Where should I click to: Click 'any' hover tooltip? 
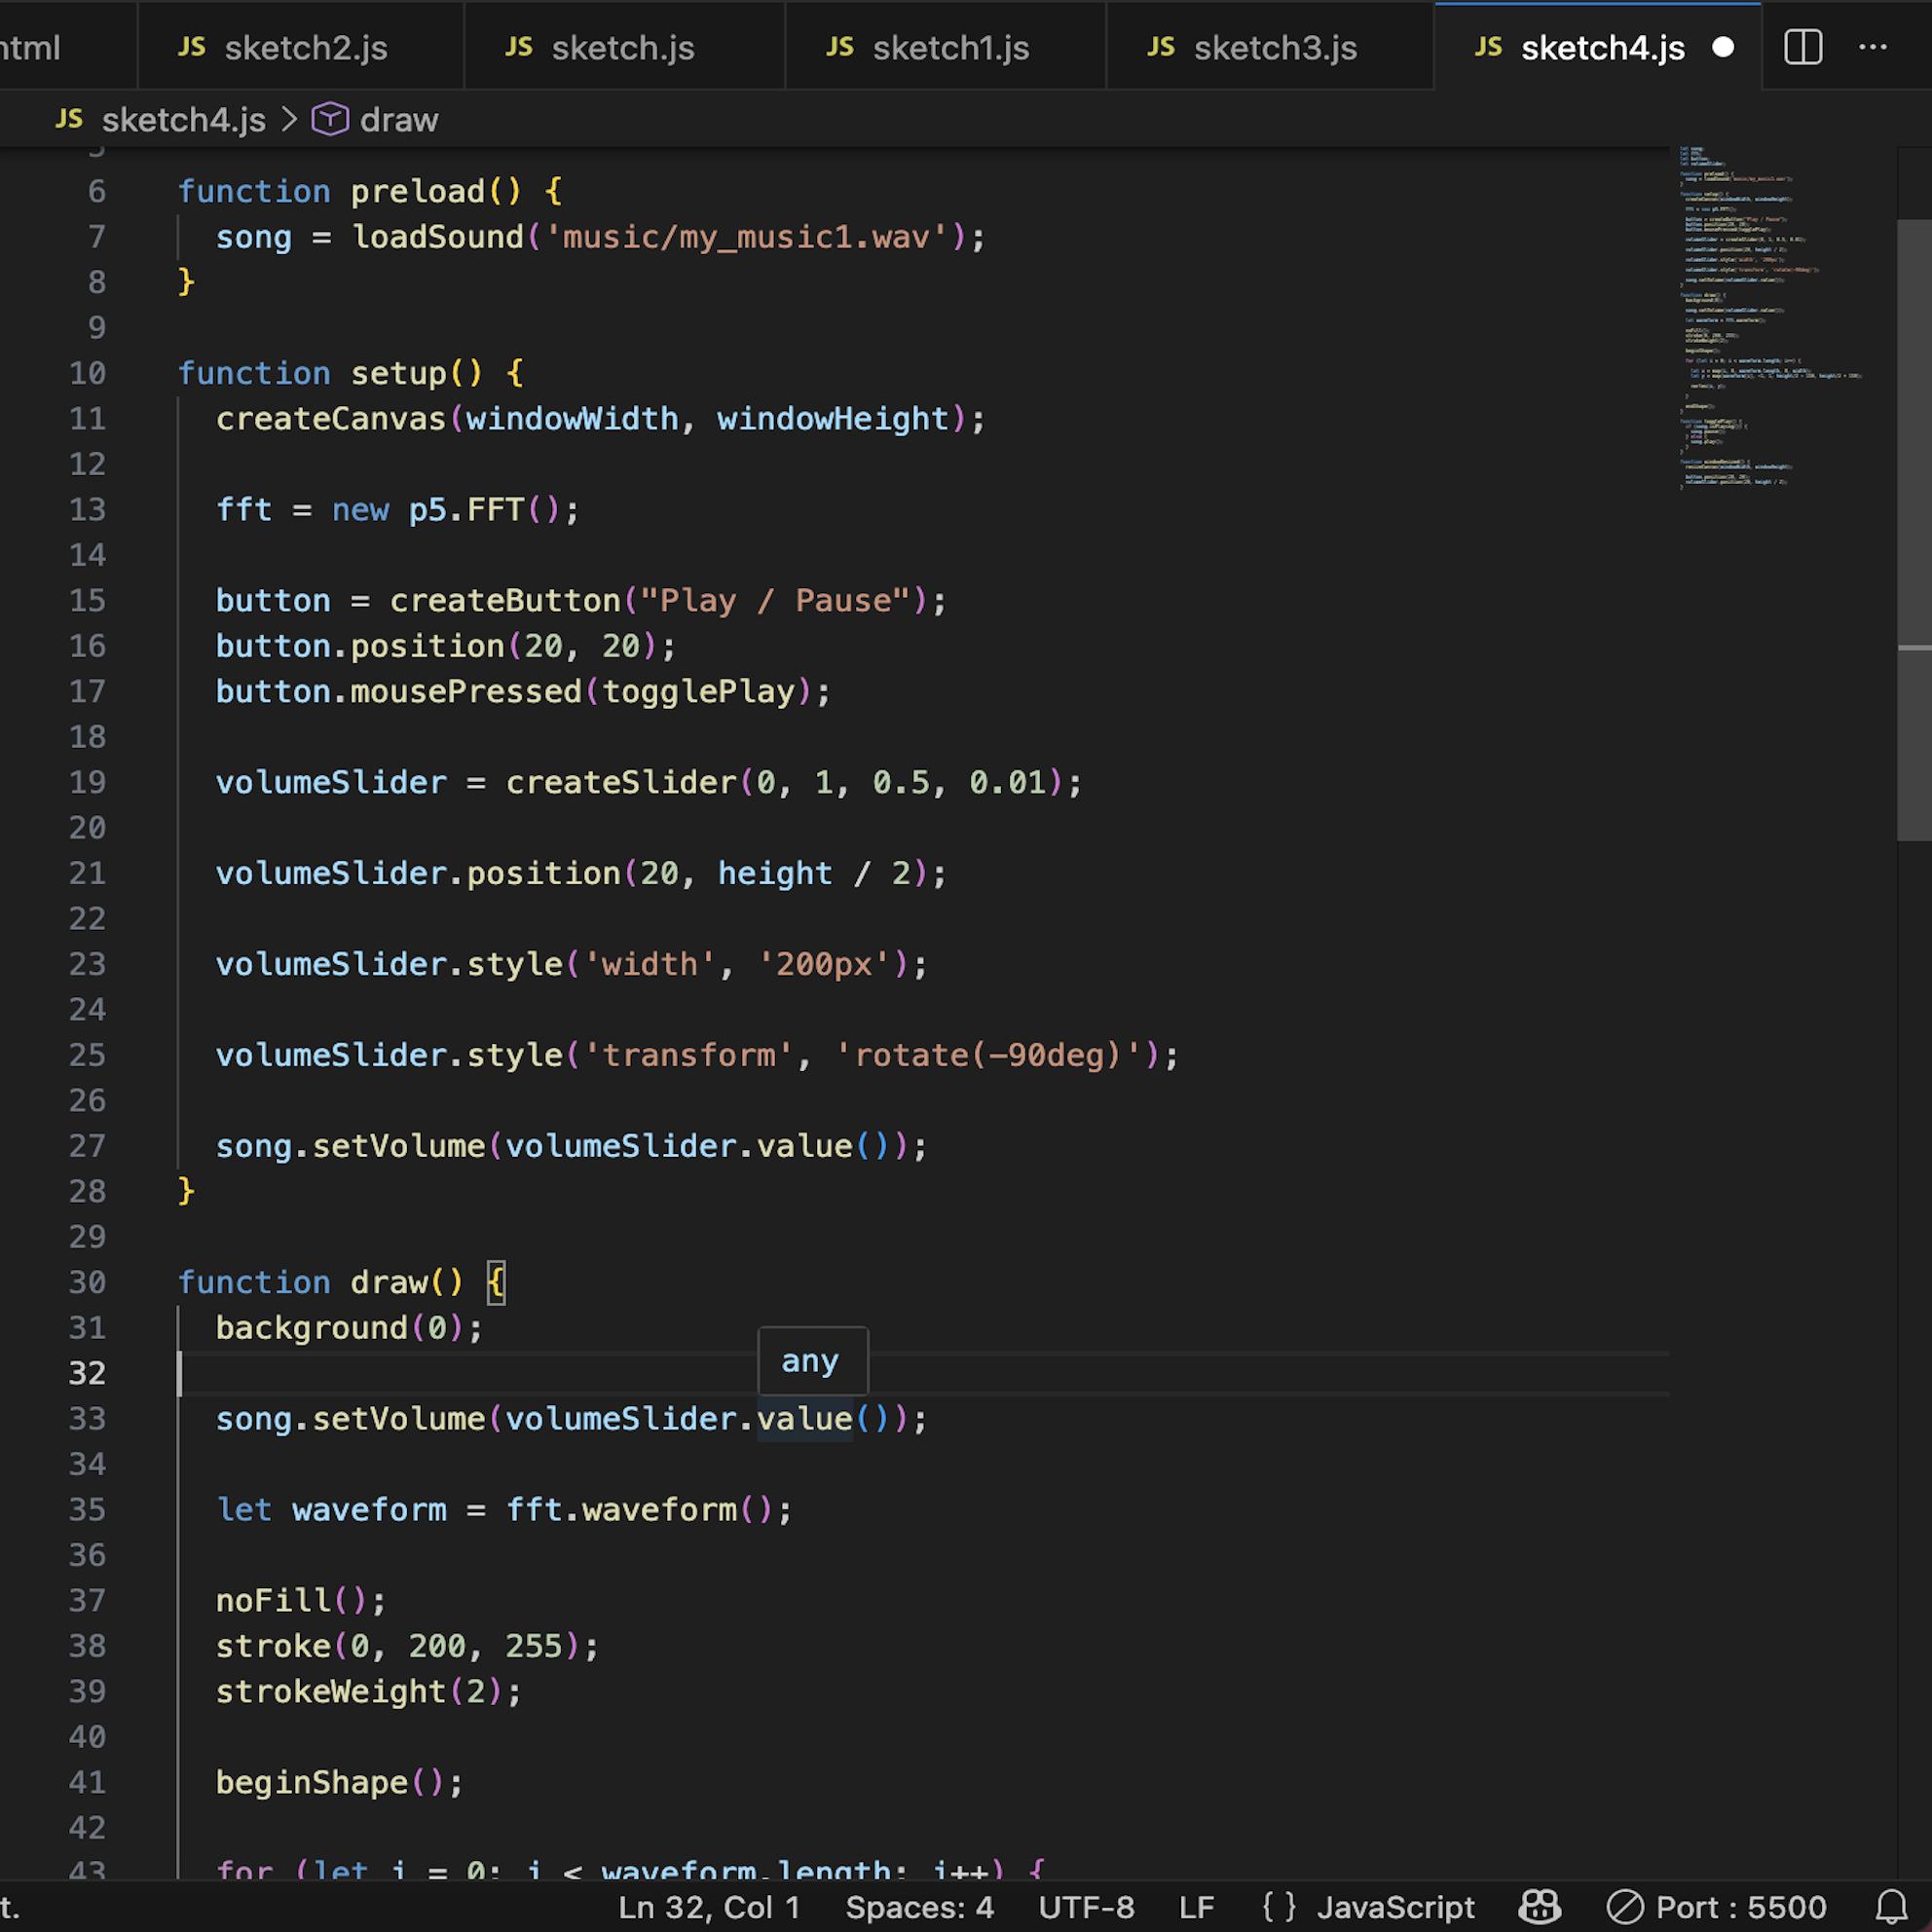pos(812,1361)
